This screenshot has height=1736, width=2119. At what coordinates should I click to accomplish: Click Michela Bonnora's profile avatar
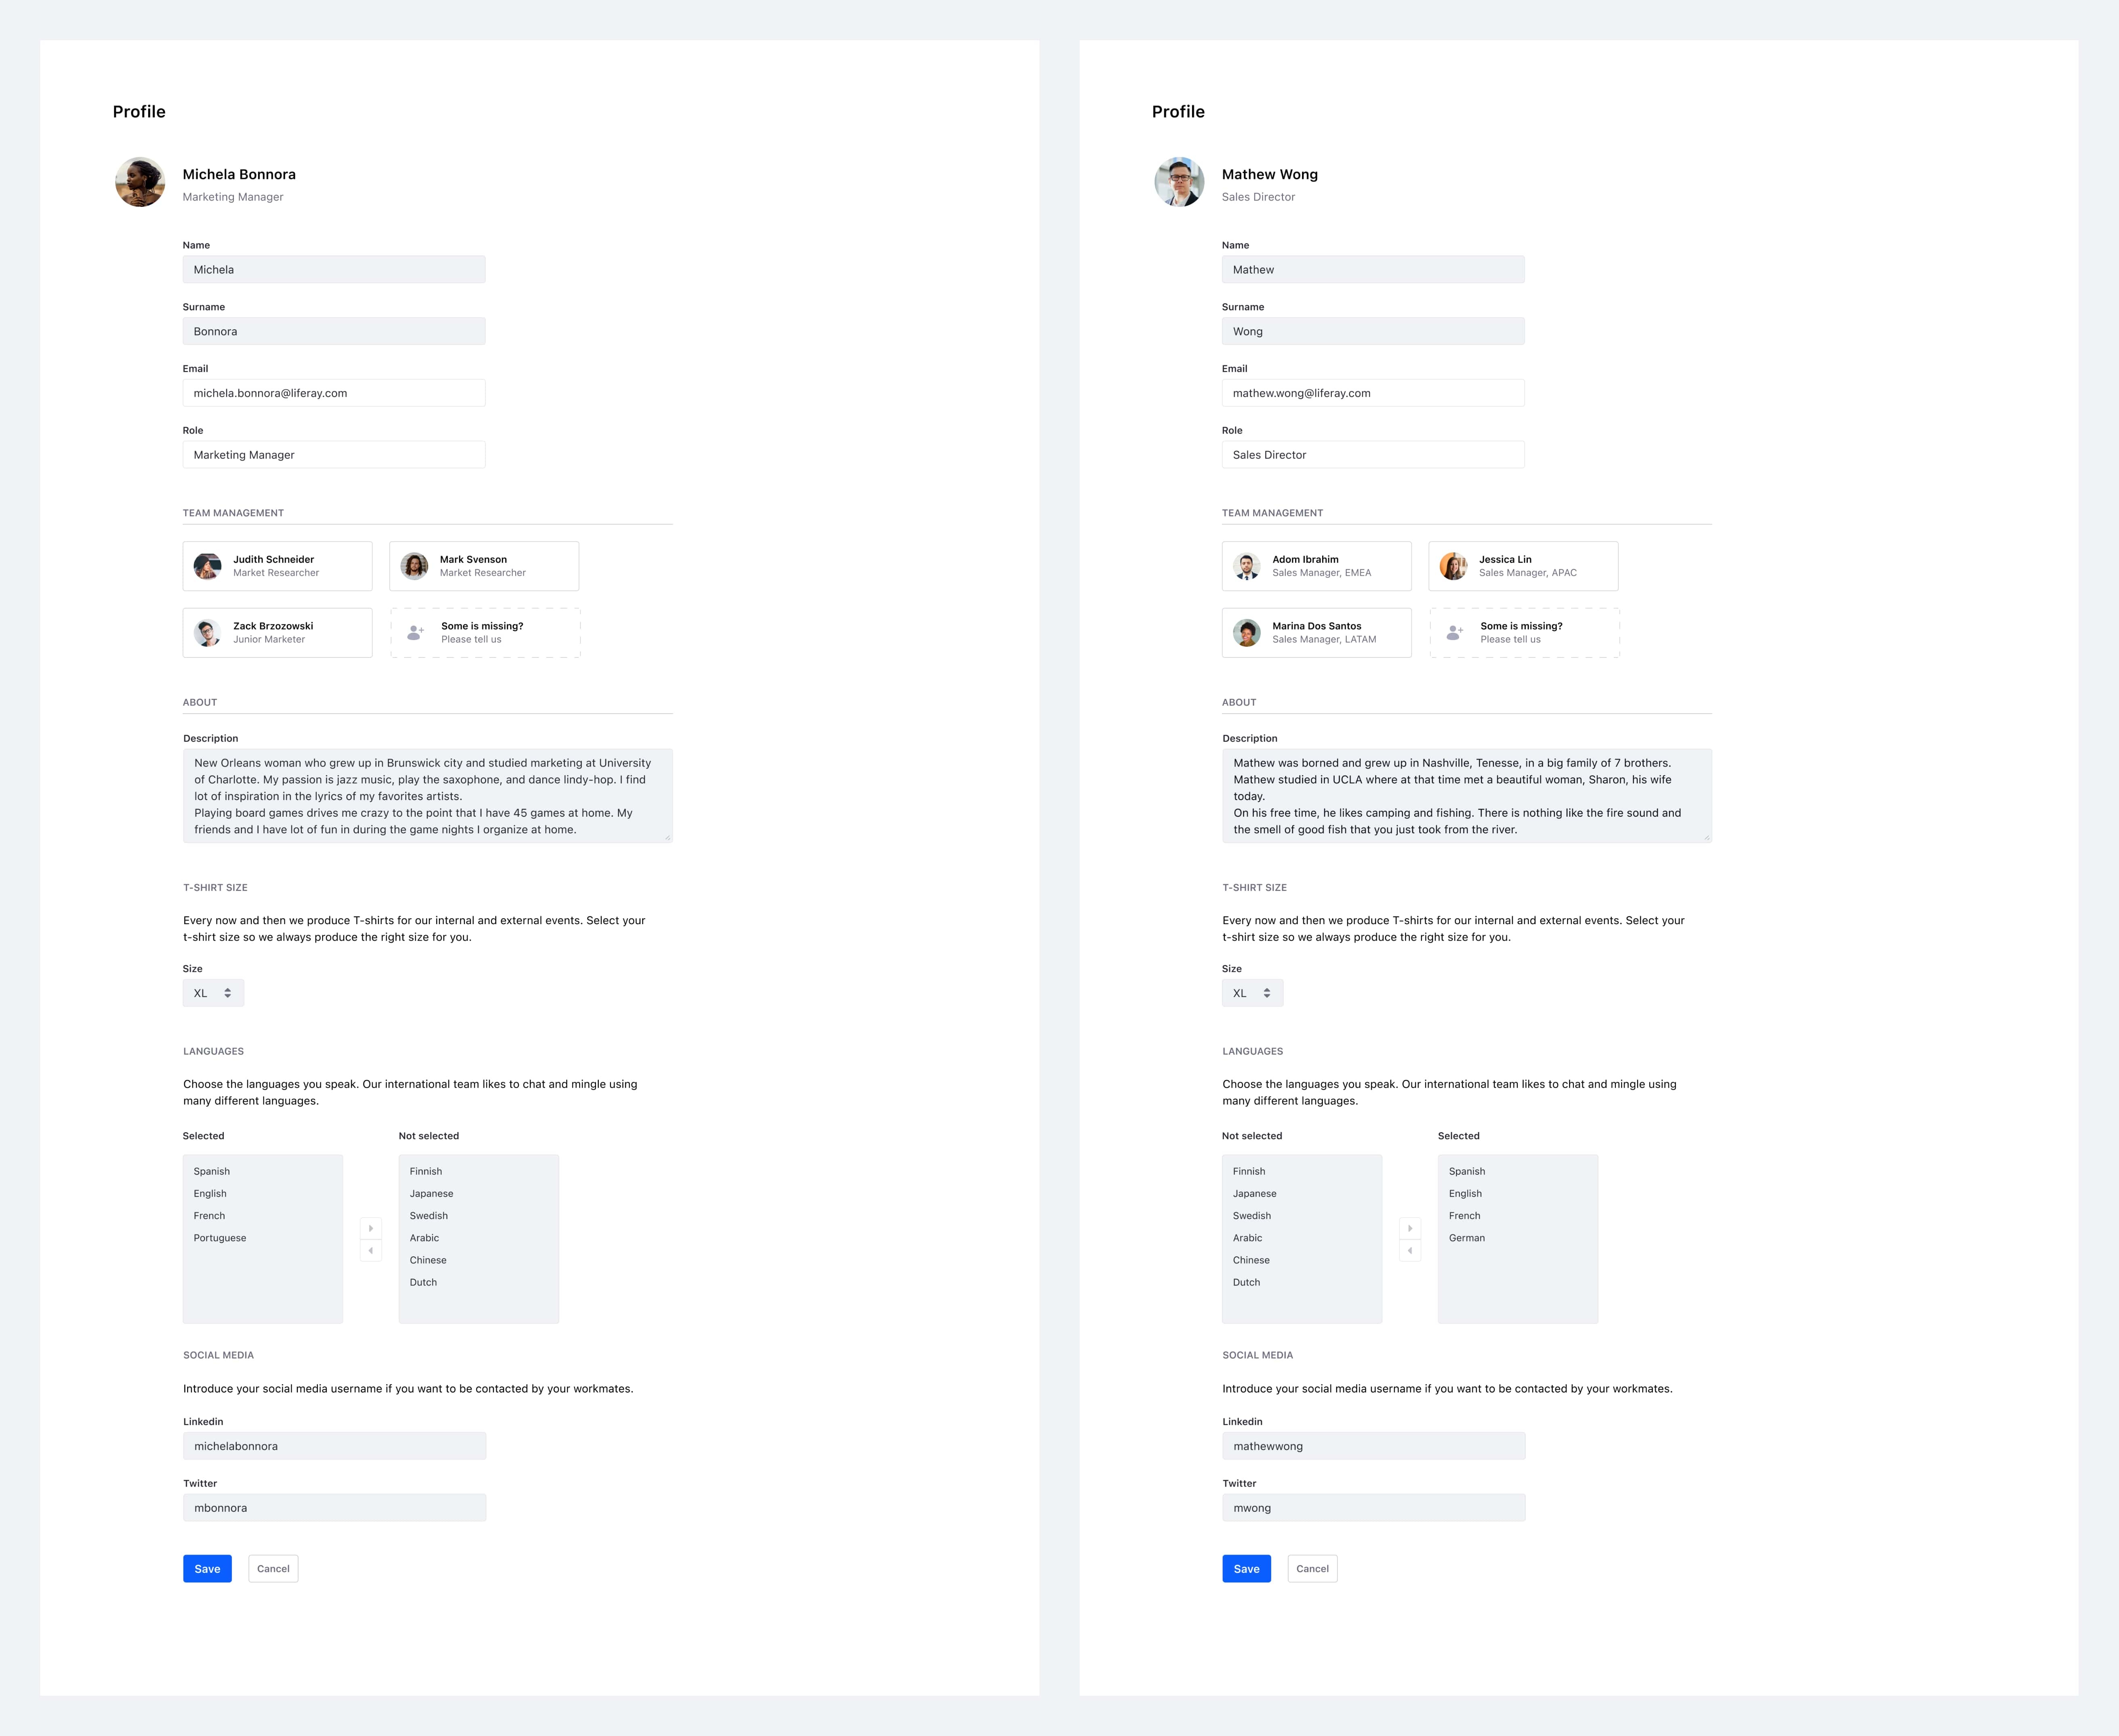point(140,182)
